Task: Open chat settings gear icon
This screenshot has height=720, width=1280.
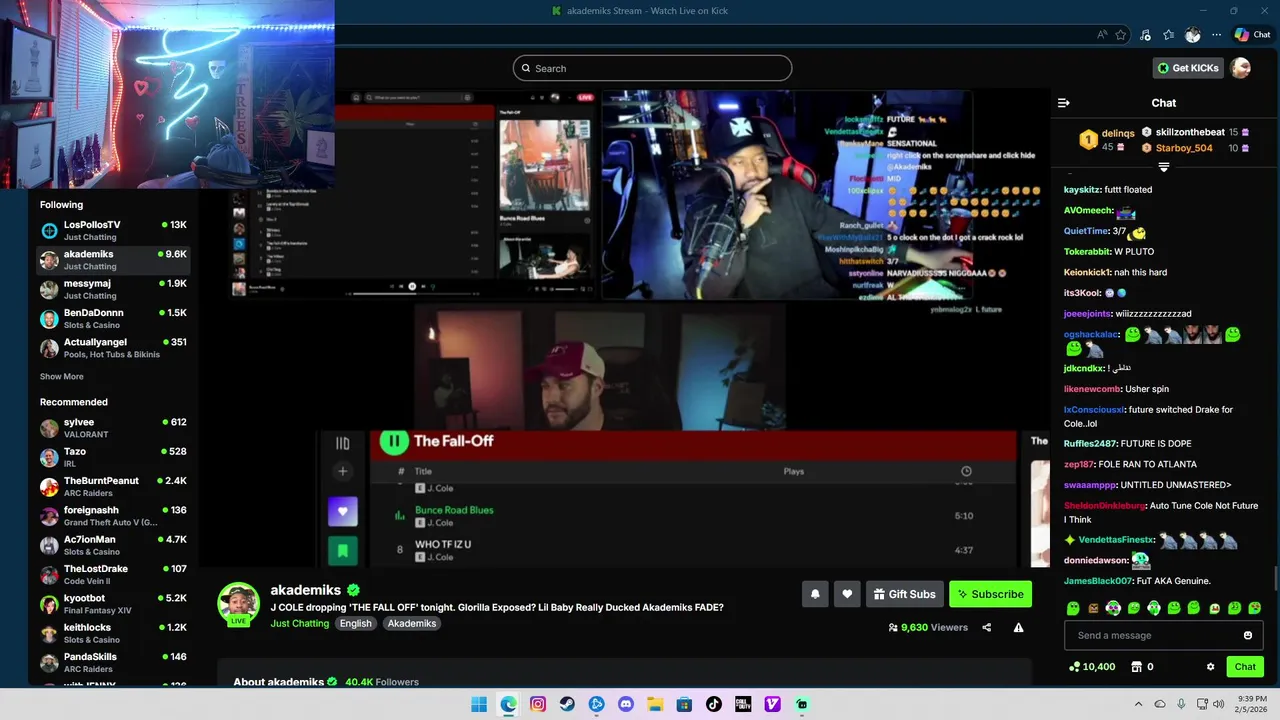Action: [1210, 667]
